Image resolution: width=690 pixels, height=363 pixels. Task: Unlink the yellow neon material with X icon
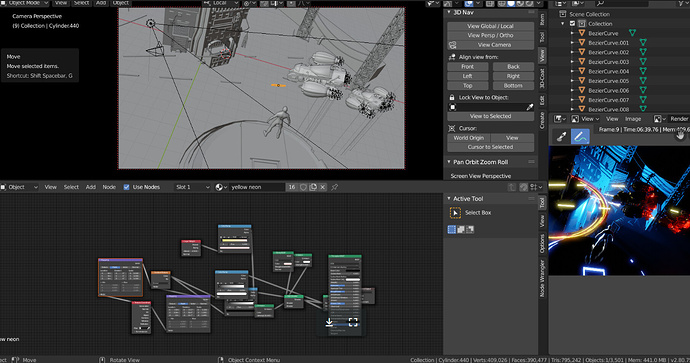pos(323,187)
